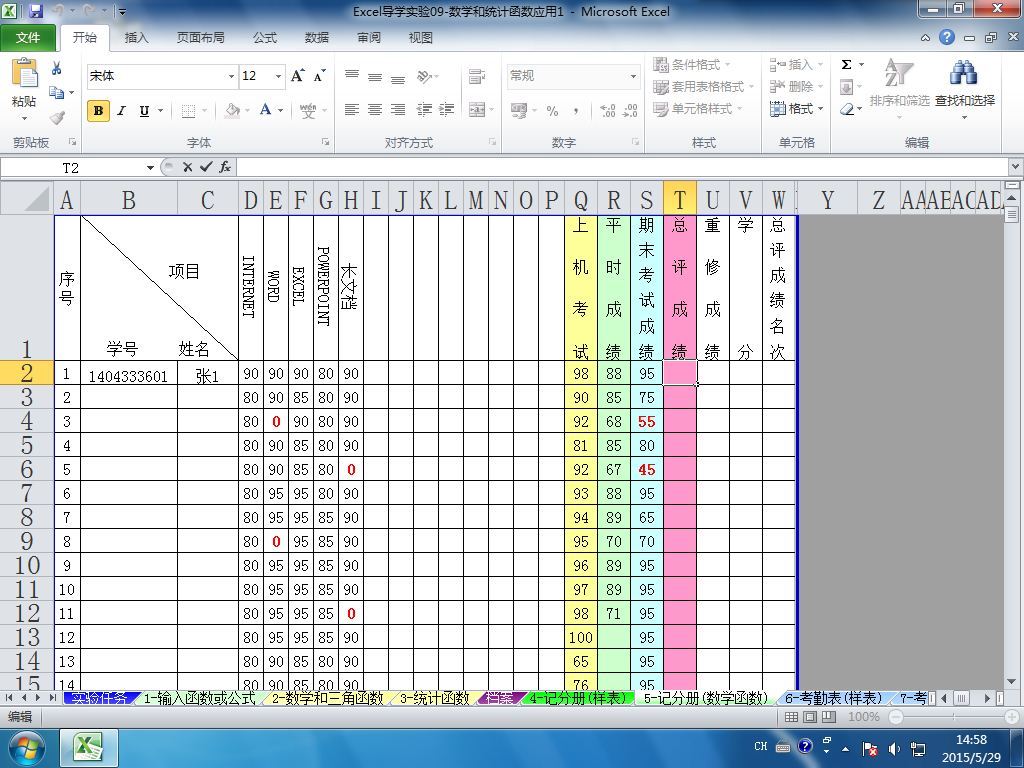Switch to the 审阅 ribbon tab
This screenshot has width=1024, height=768.
tap(369, 37)
